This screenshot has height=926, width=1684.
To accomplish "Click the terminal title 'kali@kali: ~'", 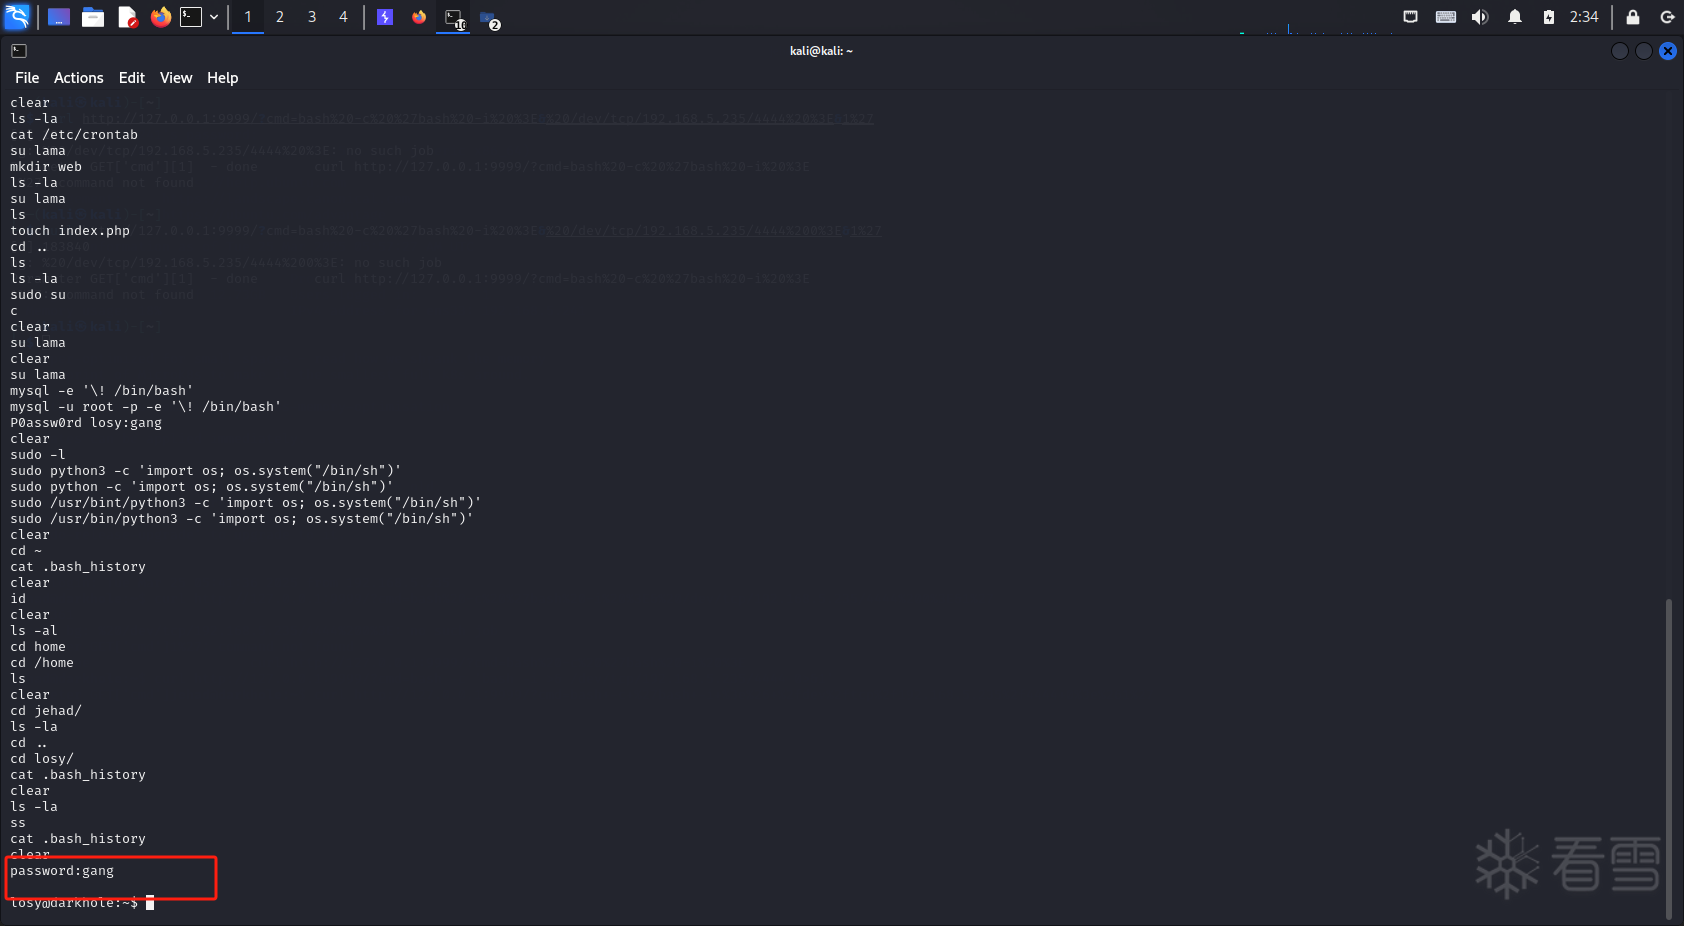I will [x=821, y=51].
